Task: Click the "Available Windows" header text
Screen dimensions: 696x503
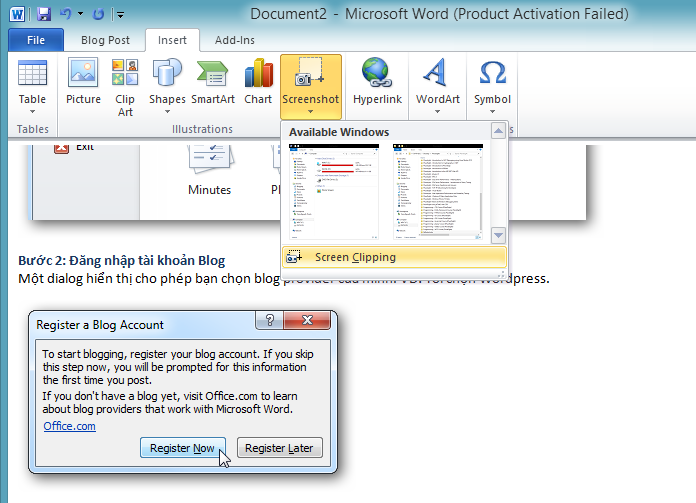Action: tap(339, 132)
